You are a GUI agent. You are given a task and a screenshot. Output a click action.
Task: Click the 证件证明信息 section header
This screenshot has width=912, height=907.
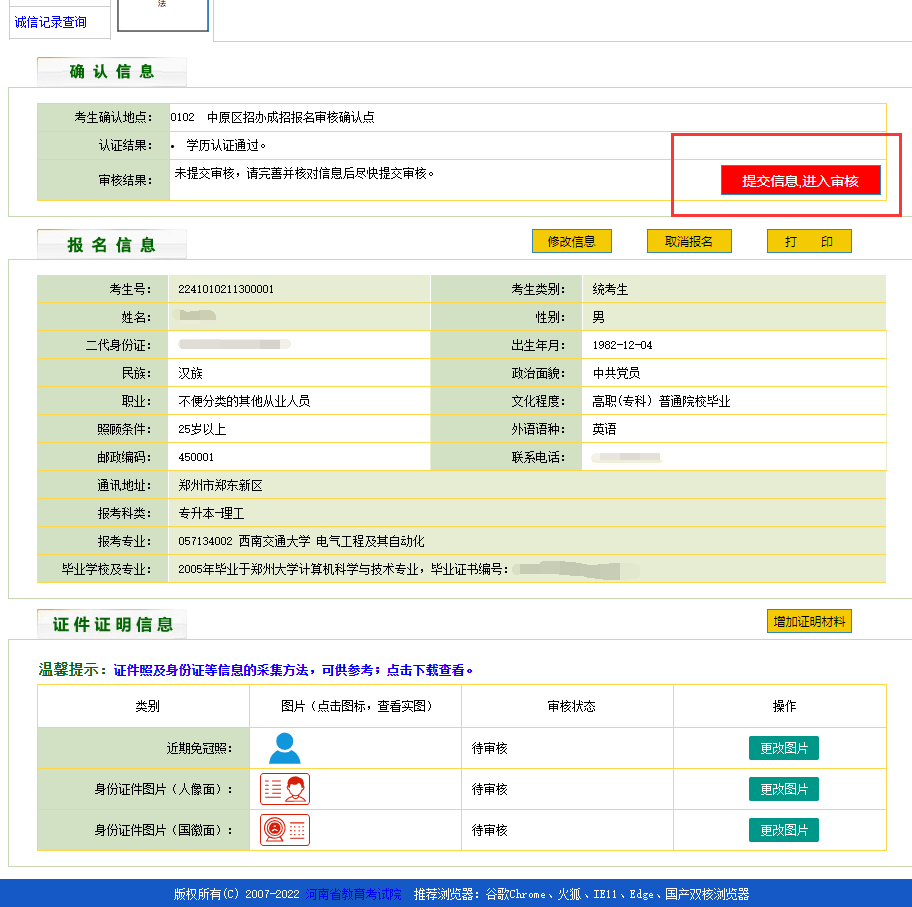coord(112,625)
